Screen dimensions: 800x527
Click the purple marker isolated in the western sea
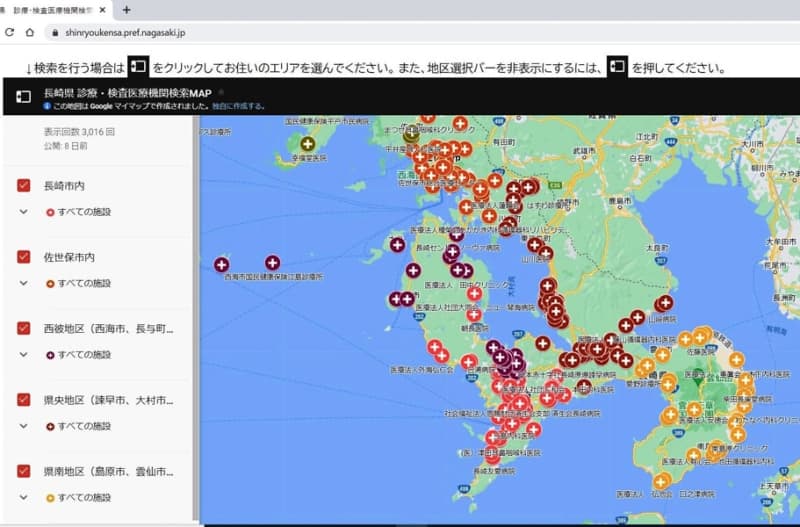[221, 264]
